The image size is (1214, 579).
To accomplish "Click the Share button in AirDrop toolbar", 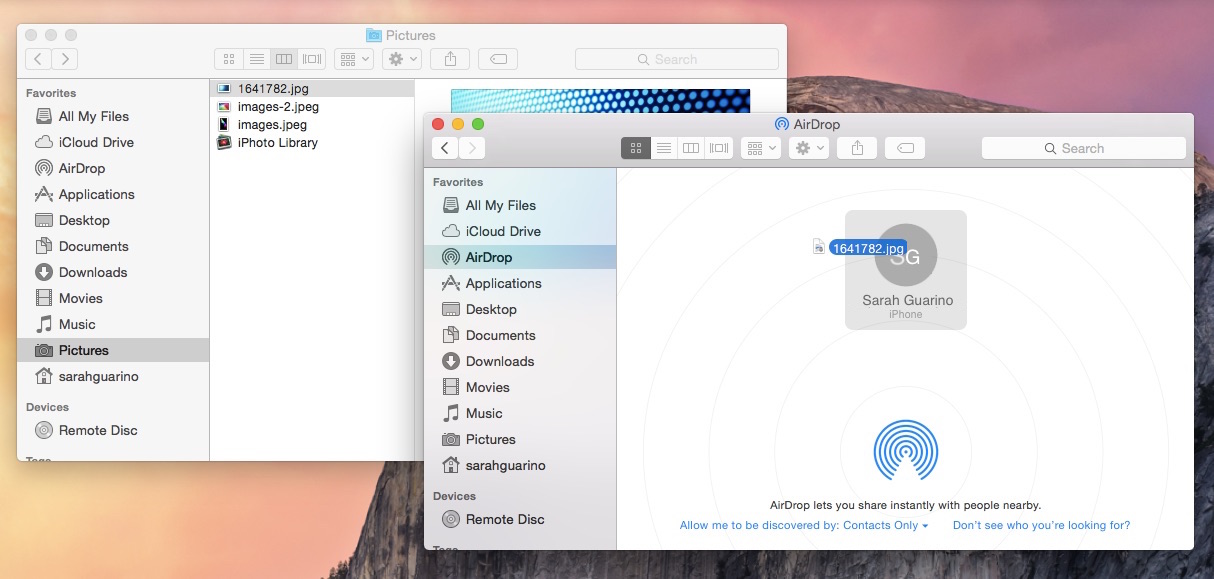I will pos(857,148).
